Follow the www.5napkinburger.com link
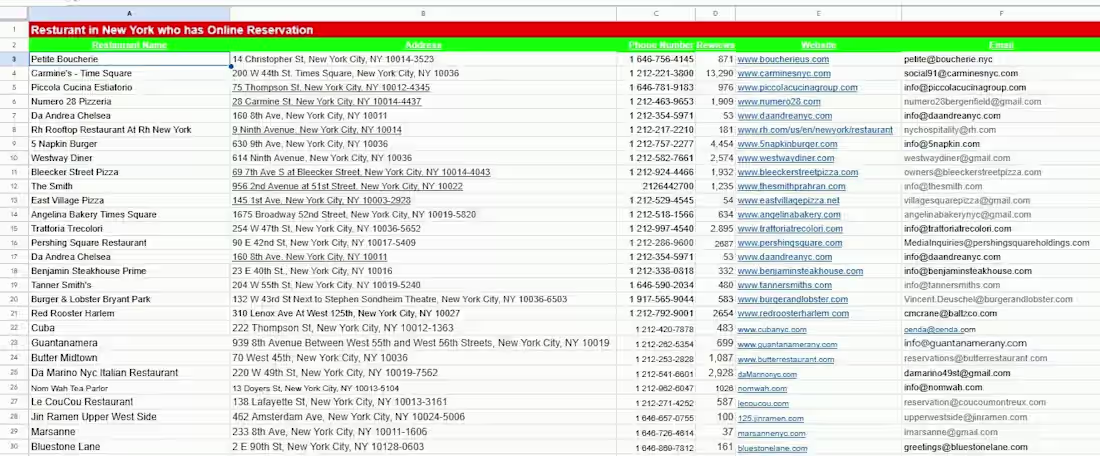The height and width of the screenshot is (456, 1100). [x=787, y=144]
